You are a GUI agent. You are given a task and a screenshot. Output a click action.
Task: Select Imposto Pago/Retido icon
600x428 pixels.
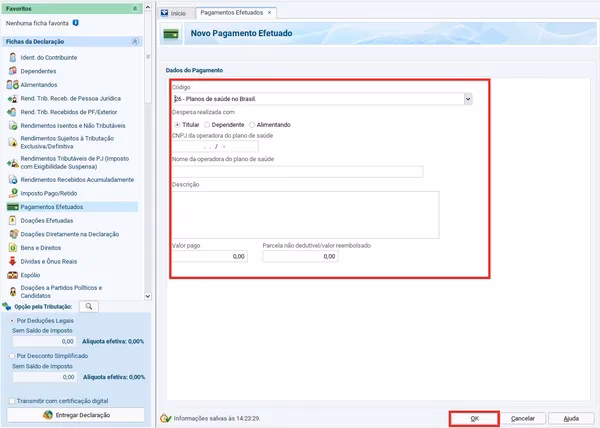tap(12, 193)
